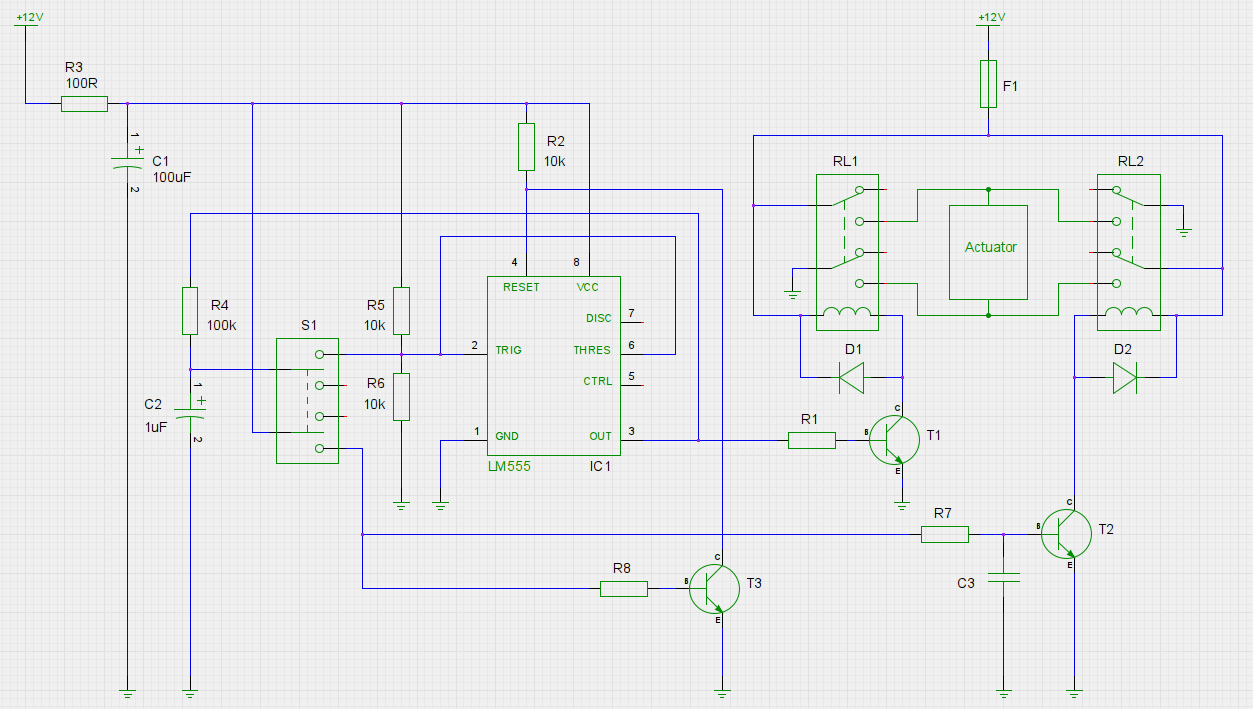Click the CTRL pin label
Screen dimensions: 1253x709
point(597,381)
